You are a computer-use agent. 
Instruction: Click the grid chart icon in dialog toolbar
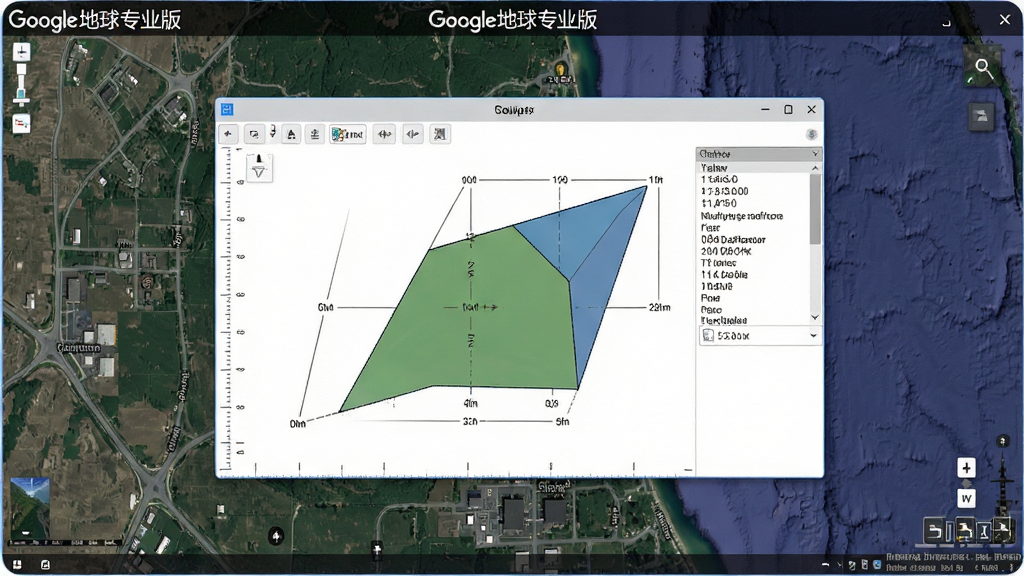click(x=440, y=135)
